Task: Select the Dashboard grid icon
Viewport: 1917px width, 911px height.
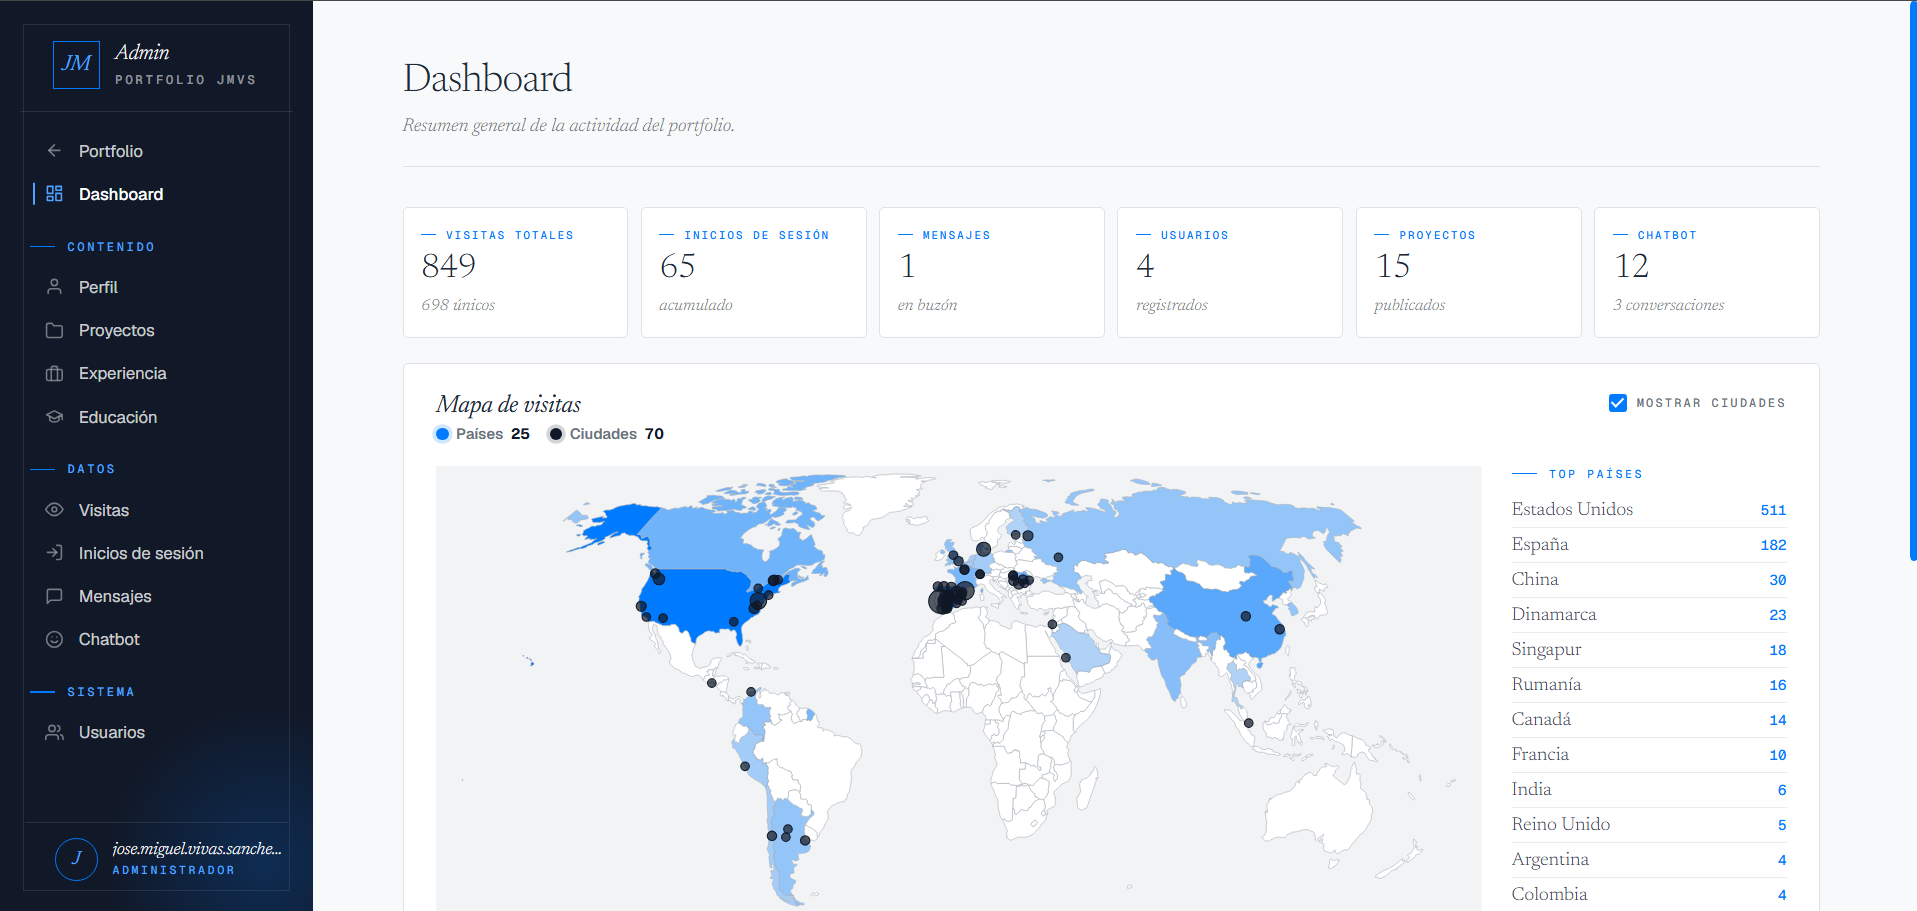Action: point(54,194)
